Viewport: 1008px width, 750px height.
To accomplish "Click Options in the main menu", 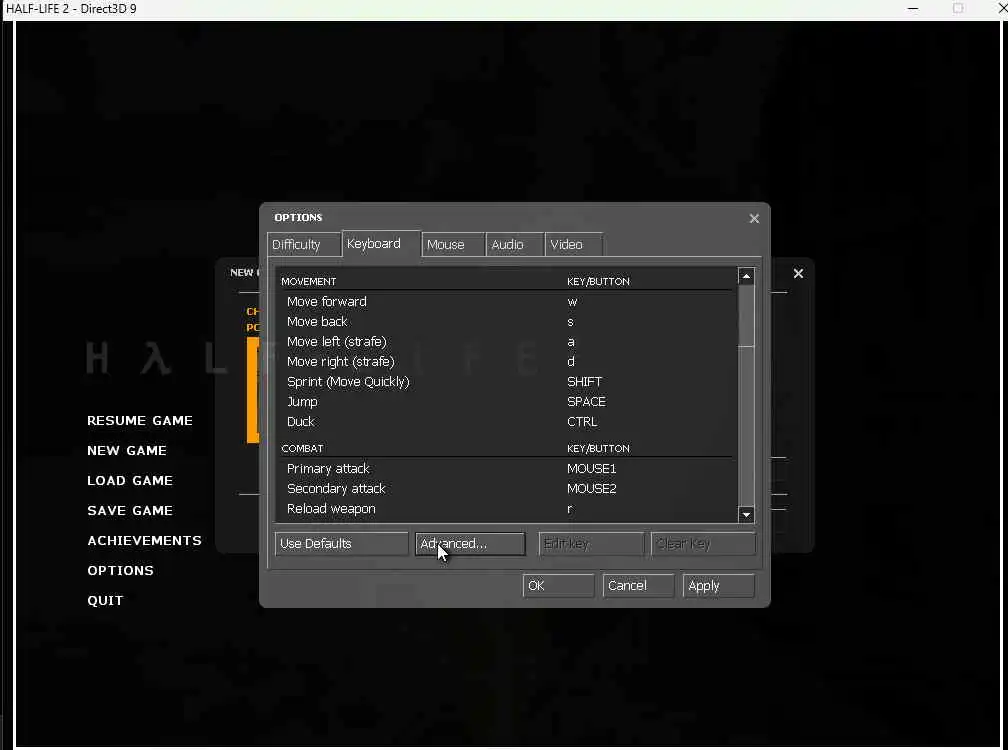I will point(121,571).
